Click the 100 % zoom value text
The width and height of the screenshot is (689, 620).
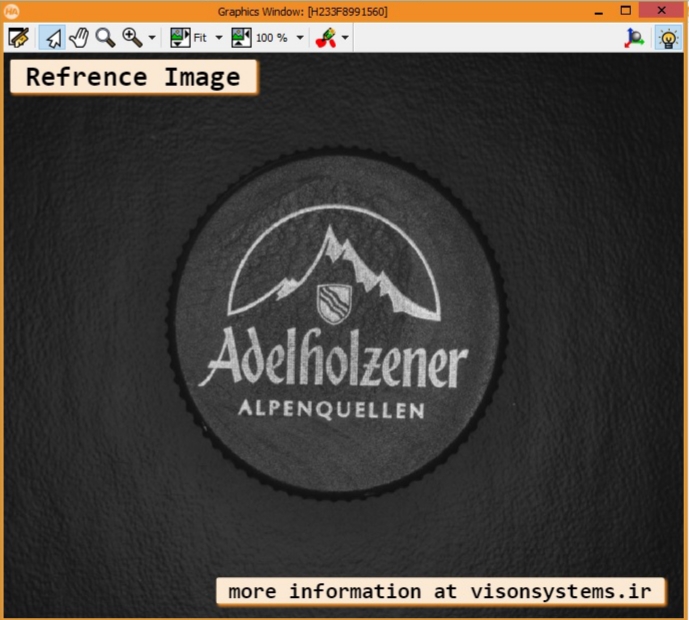tap(272, 38)
